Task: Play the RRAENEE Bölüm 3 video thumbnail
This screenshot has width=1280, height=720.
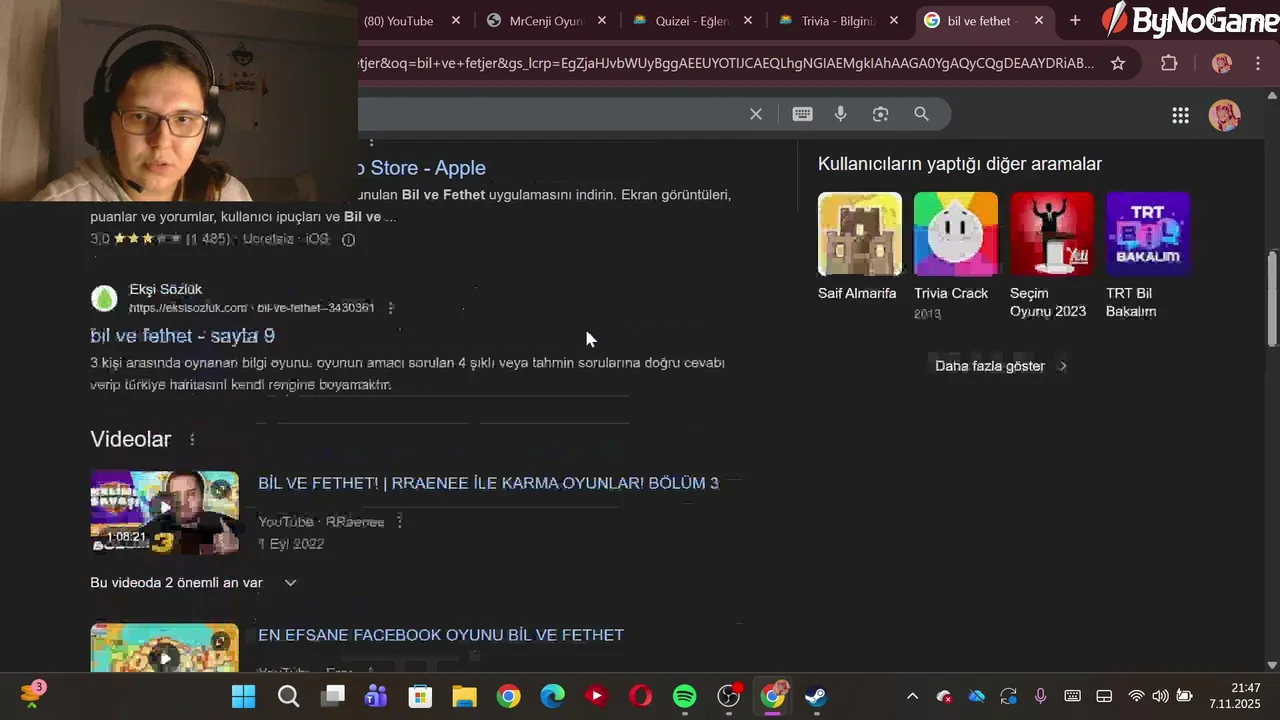Action: click(x=164, y=512)
